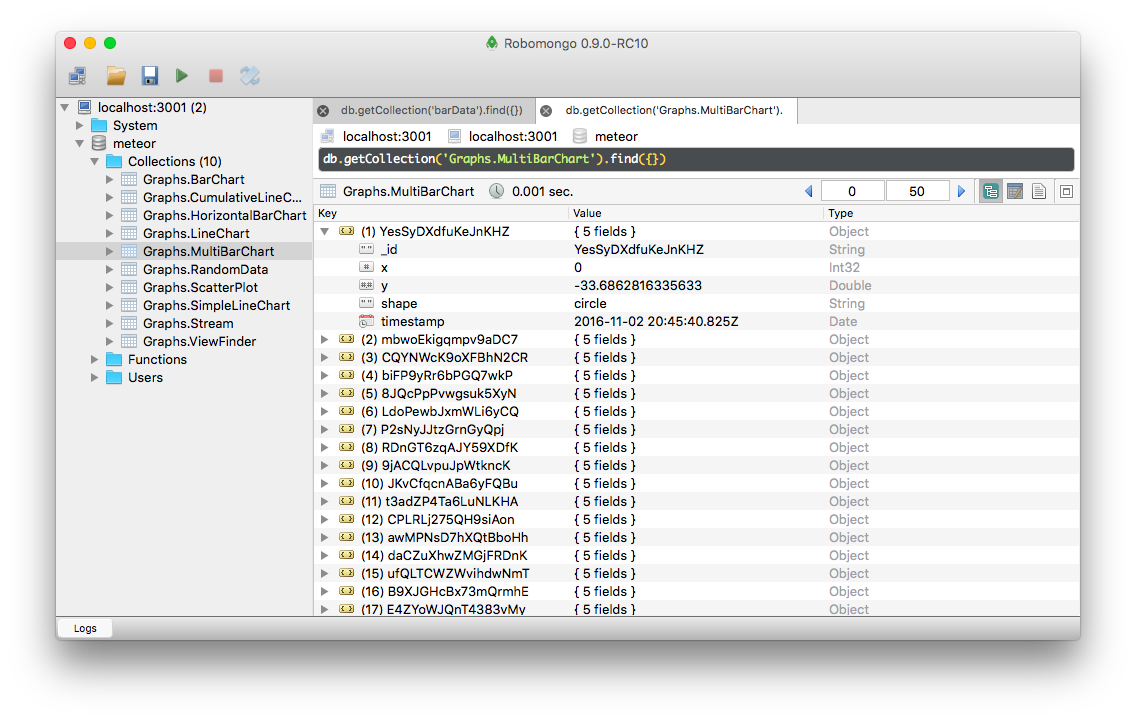Image resolution: width=1136 pixels, height=720 pixels.
Task: Click the meteor database icon in sidebar
Action: pyautogui.click(x=99, y=143)
